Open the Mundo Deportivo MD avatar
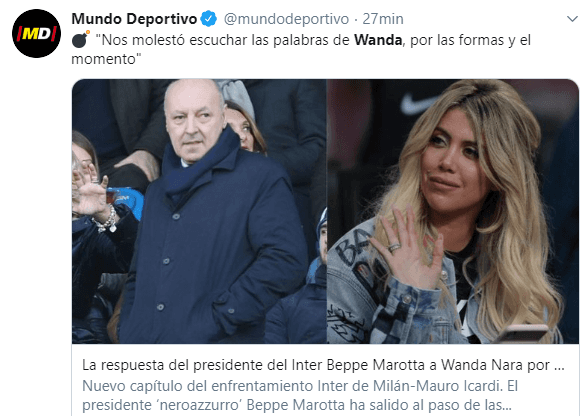 pos(36,34)
